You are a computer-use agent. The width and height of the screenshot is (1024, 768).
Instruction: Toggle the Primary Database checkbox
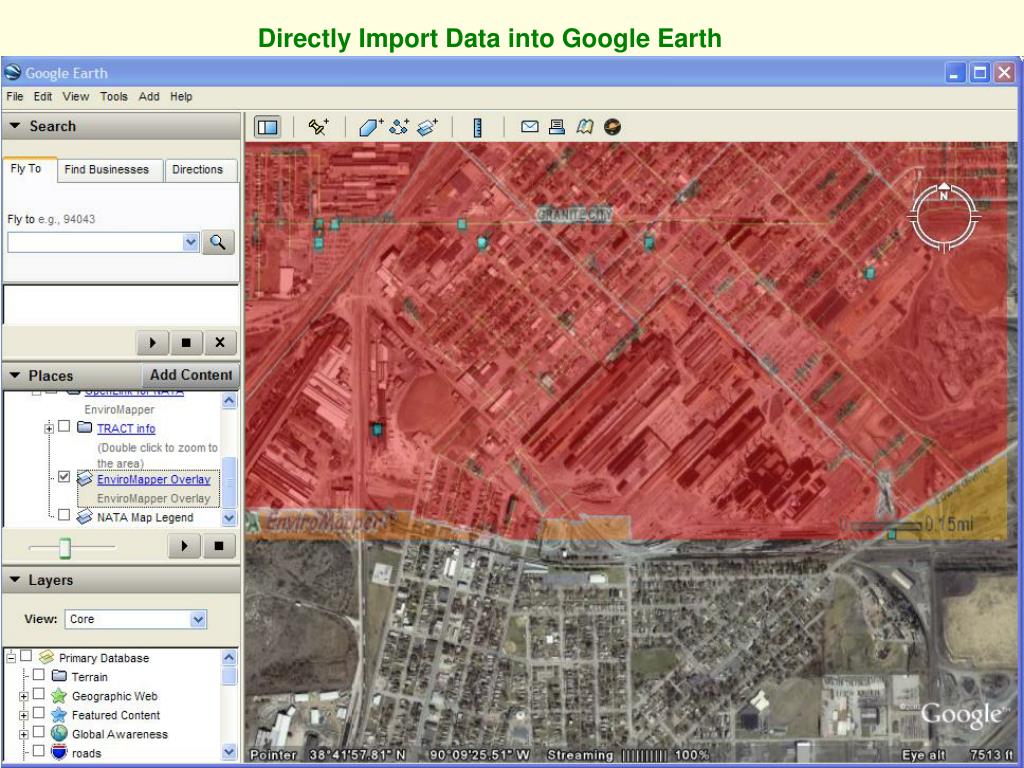pos(26,656)
